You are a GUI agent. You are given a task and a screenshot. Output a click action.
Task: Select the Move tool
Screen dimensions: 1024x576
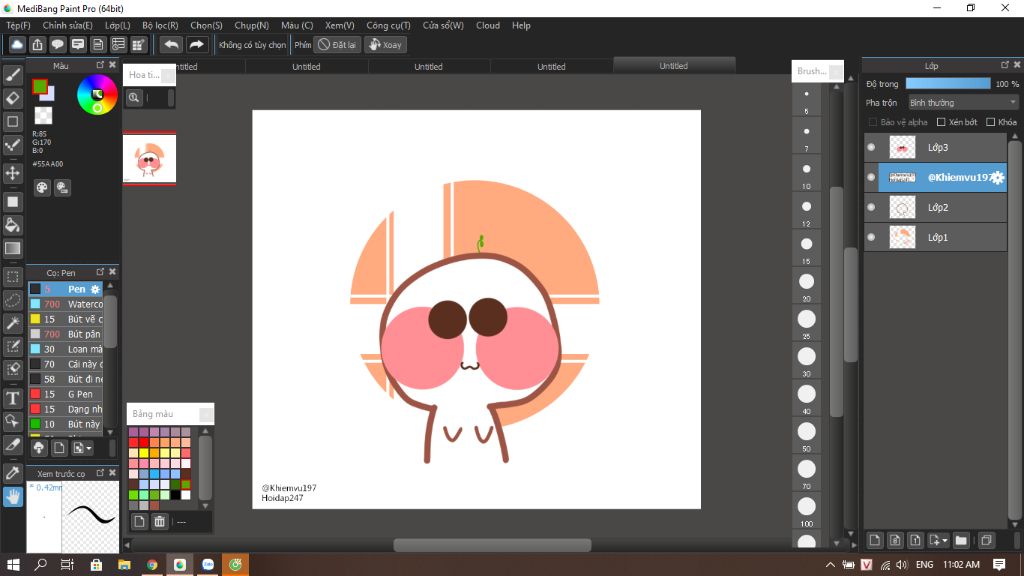pos(12,173)
